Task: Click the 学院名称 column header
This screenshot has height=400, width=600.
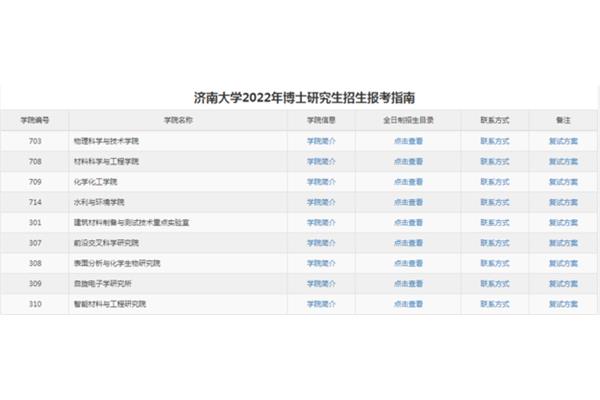Action: coord(178,120)
